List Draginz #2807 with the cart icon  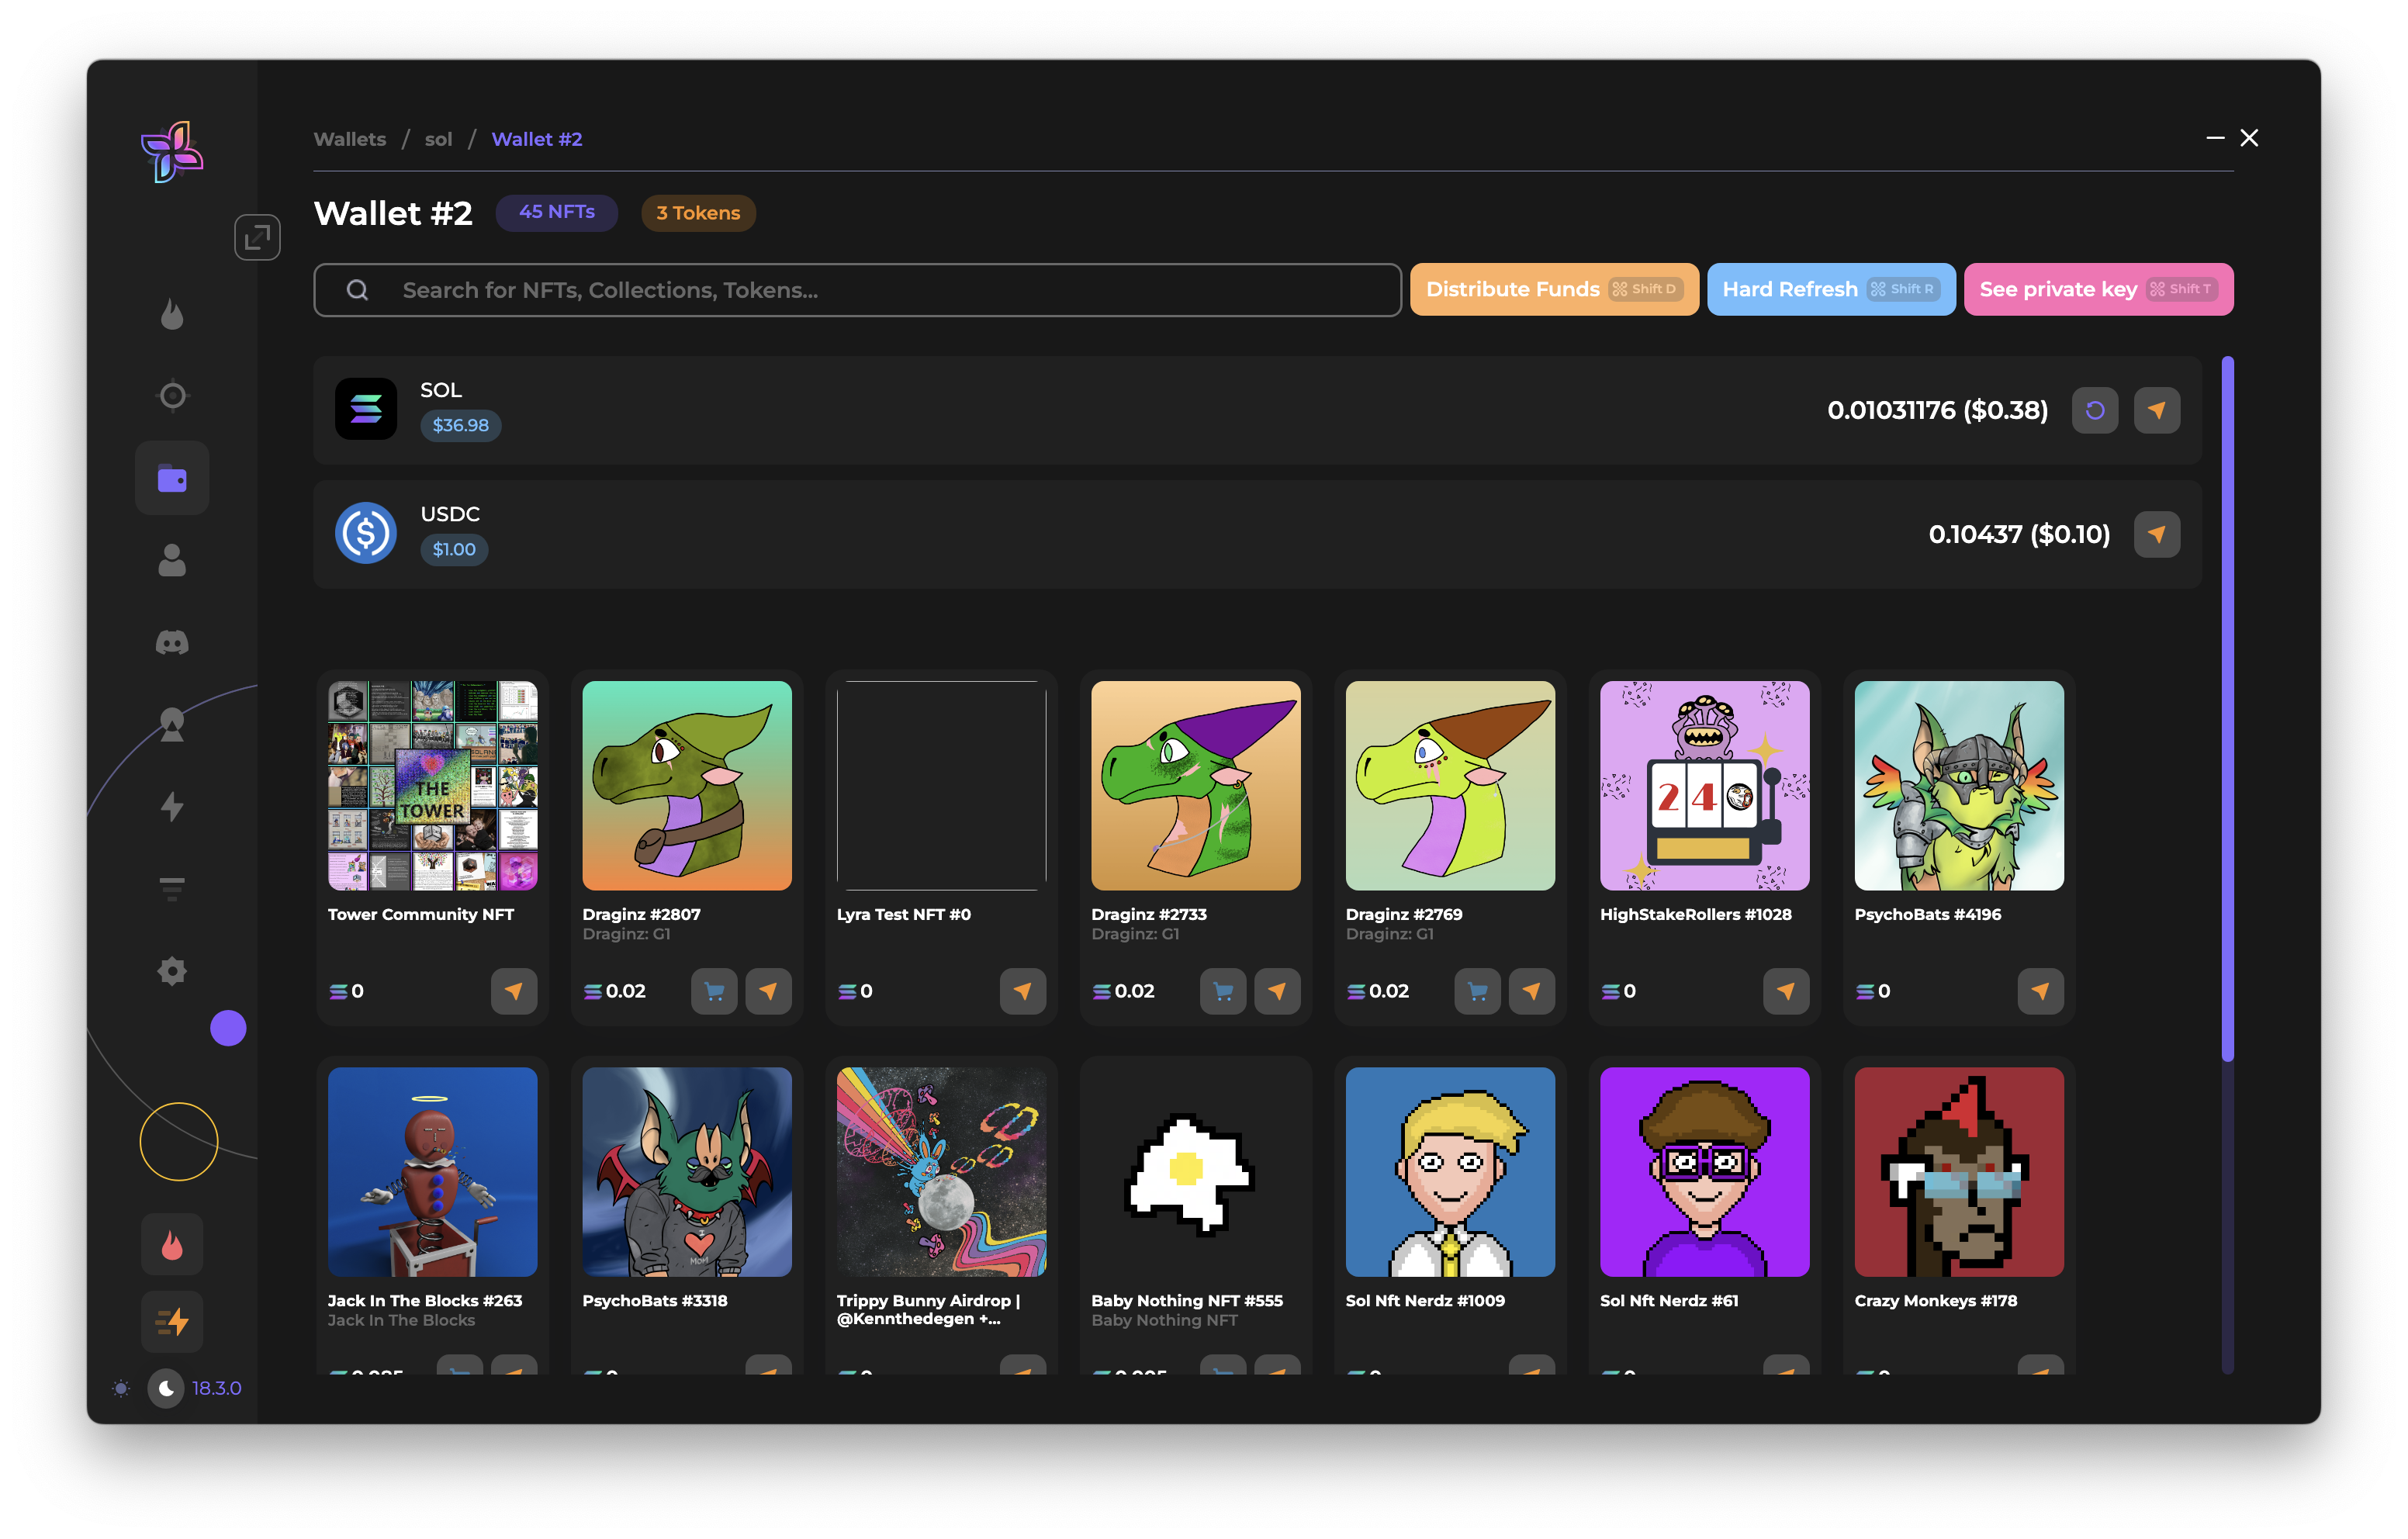coord(714,991)
